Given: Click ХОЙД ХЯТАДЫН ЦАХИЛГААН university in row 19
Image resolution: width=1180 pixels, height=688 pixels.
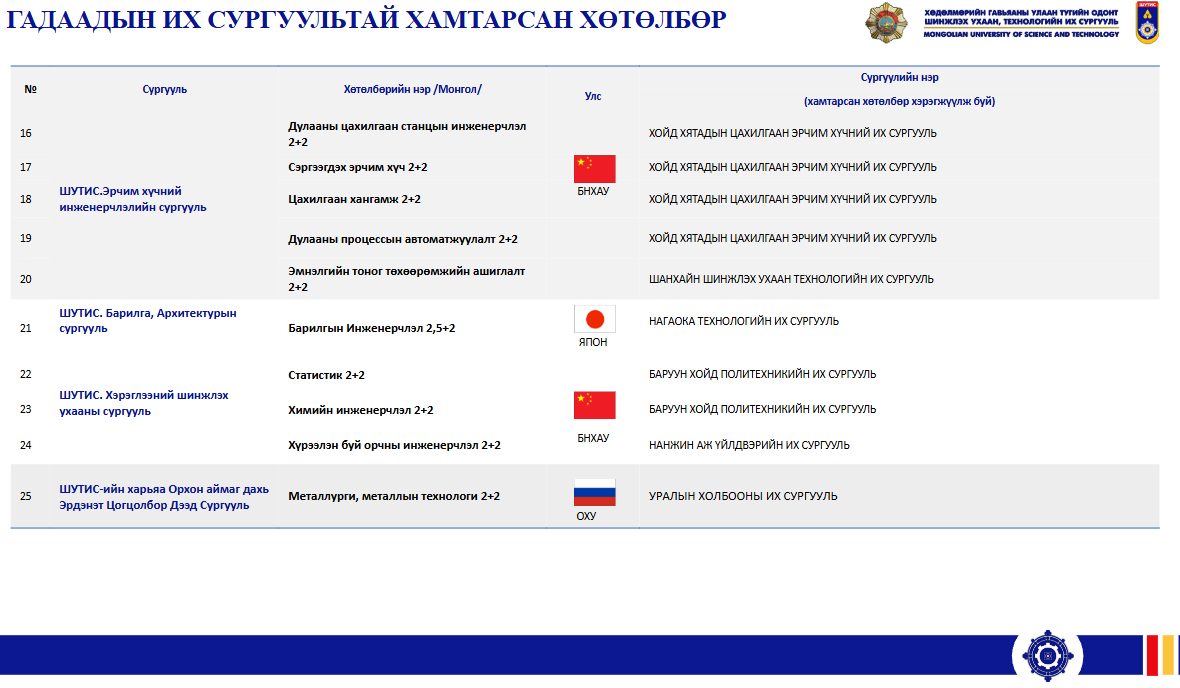Looking at the screenshot, I should pos(792,238).
